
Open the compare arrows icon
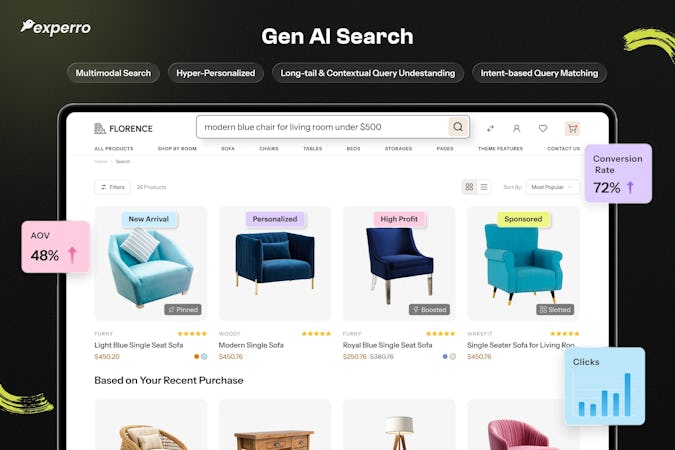click(490, 128)
